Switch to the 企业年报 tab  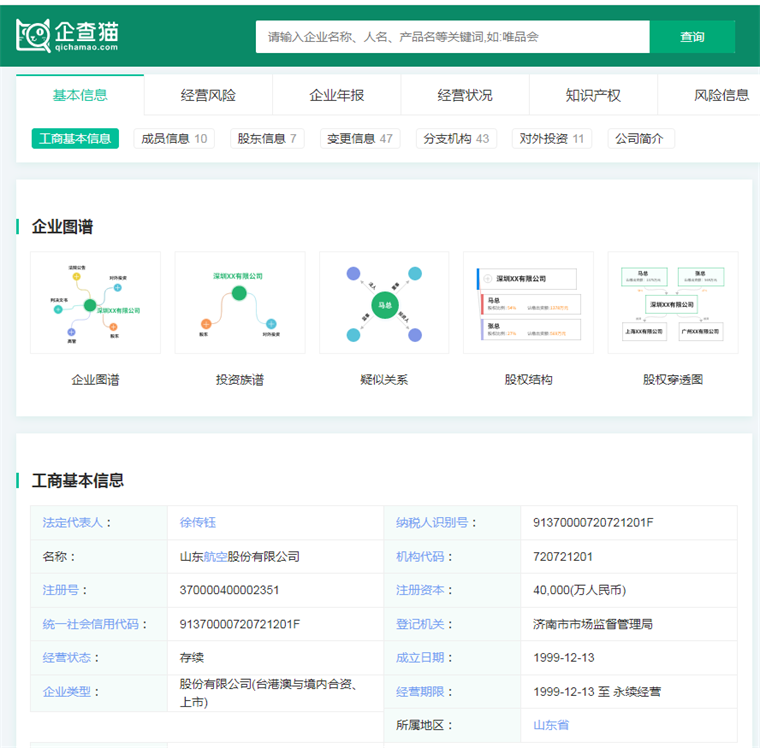(336, 96)
